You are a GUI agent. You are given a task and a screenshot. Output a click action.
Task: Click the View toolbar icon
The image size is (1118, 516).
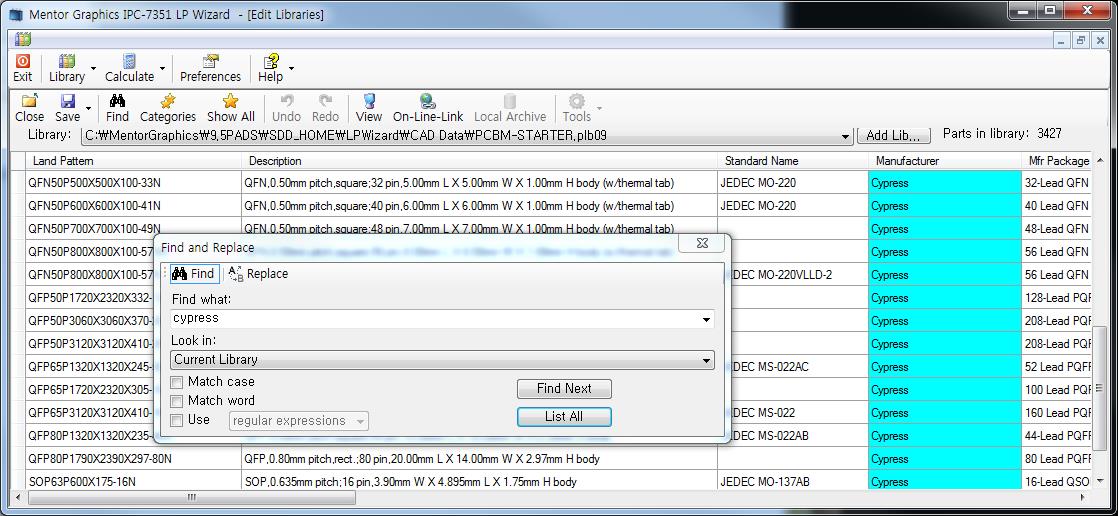coord(369,101)
